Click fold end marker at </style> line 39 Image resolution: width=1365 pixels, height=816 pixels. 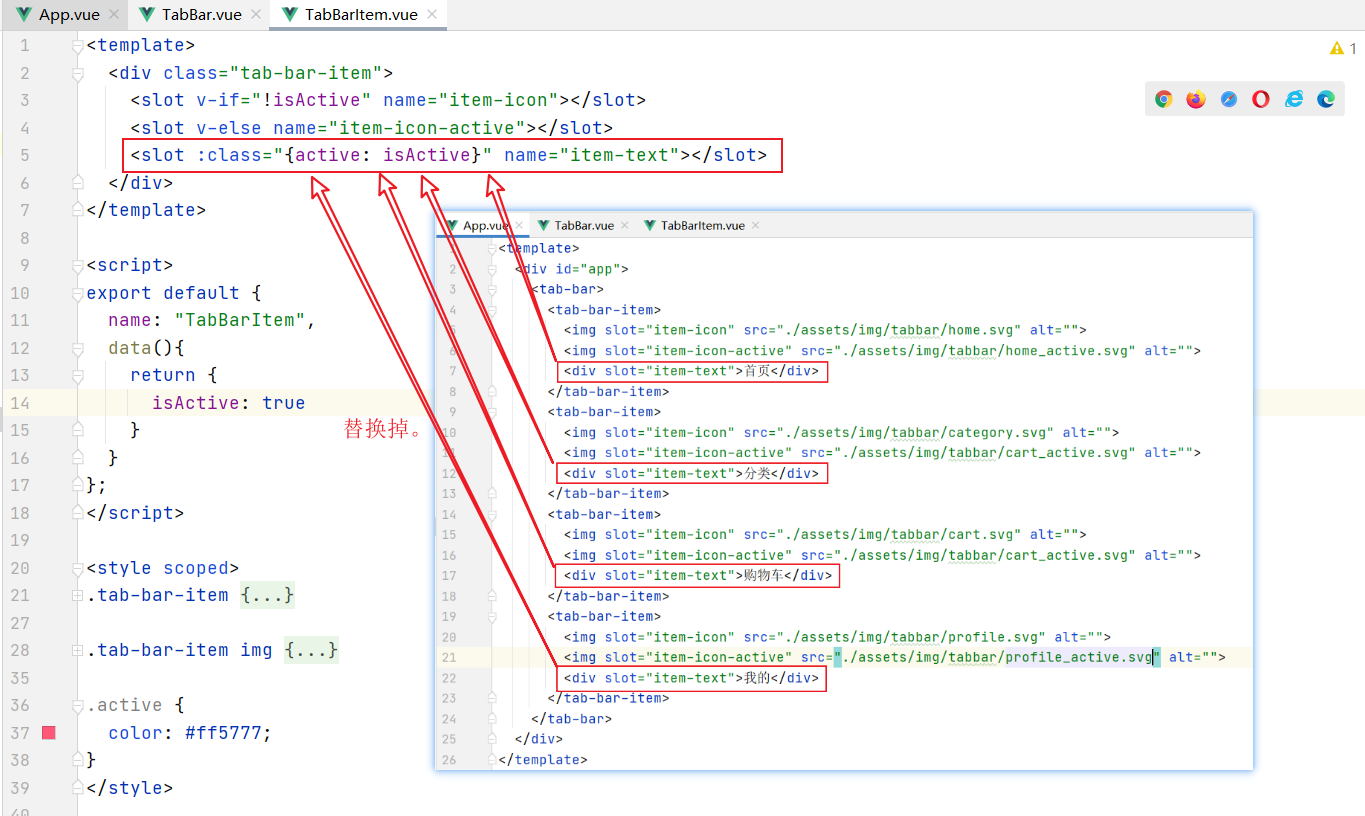click(x=77, y=788)
